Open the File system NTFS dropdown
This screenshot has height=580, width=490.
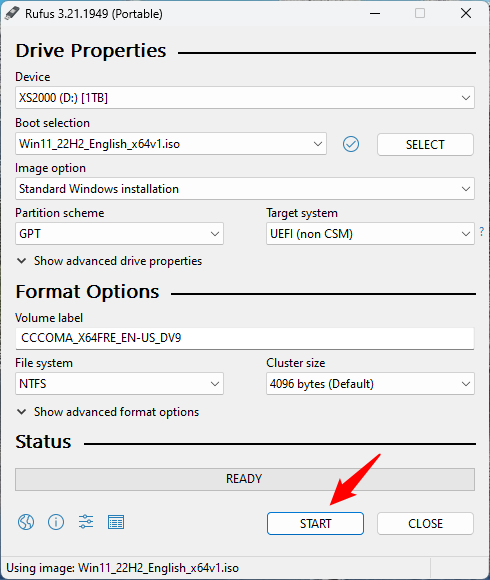tap(119, 384)
